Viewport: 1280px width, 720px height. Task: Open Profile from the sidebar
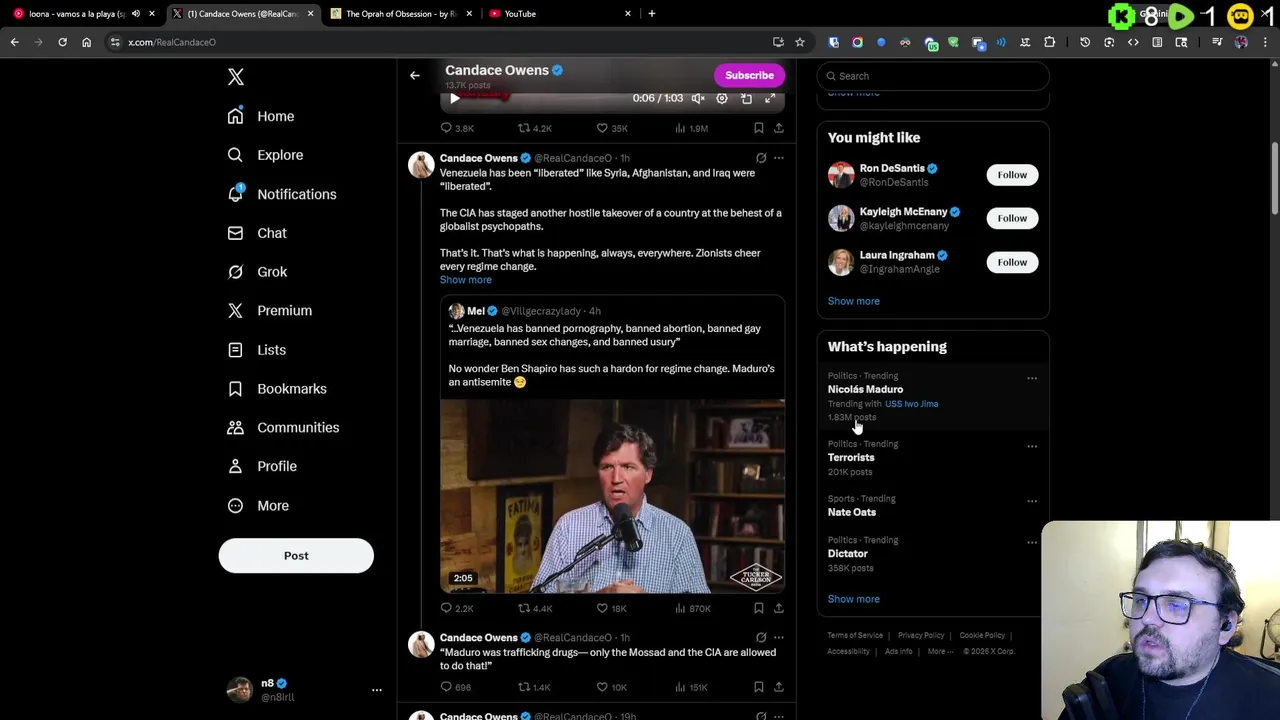click(x=262, y=466)
